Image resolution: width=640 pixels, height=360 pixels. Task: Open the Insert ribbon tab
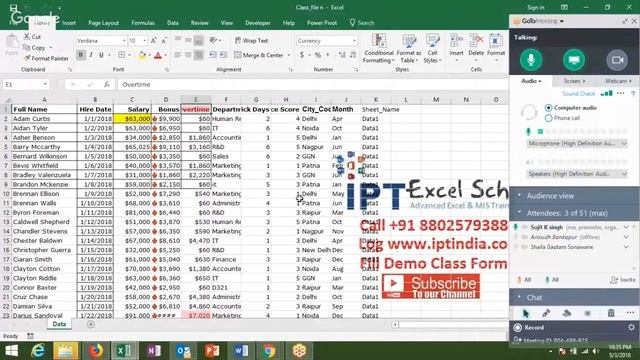tap(69, 23)
